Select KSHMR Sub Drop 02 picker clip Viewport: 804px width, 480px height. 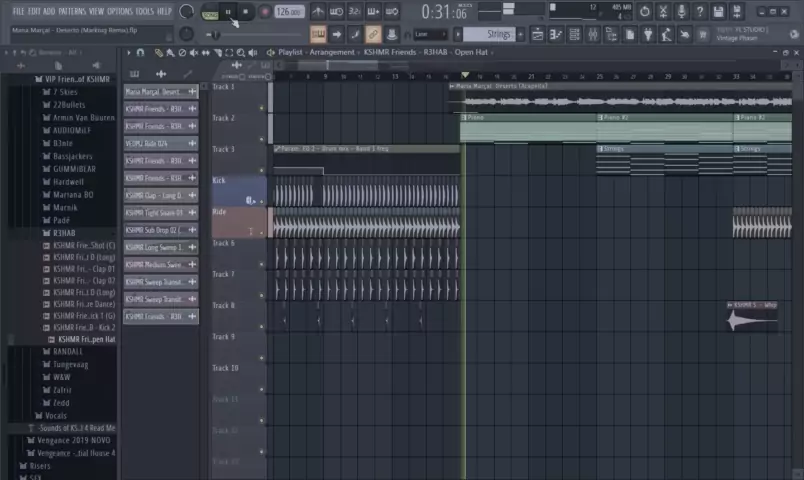tap(160, 230)
